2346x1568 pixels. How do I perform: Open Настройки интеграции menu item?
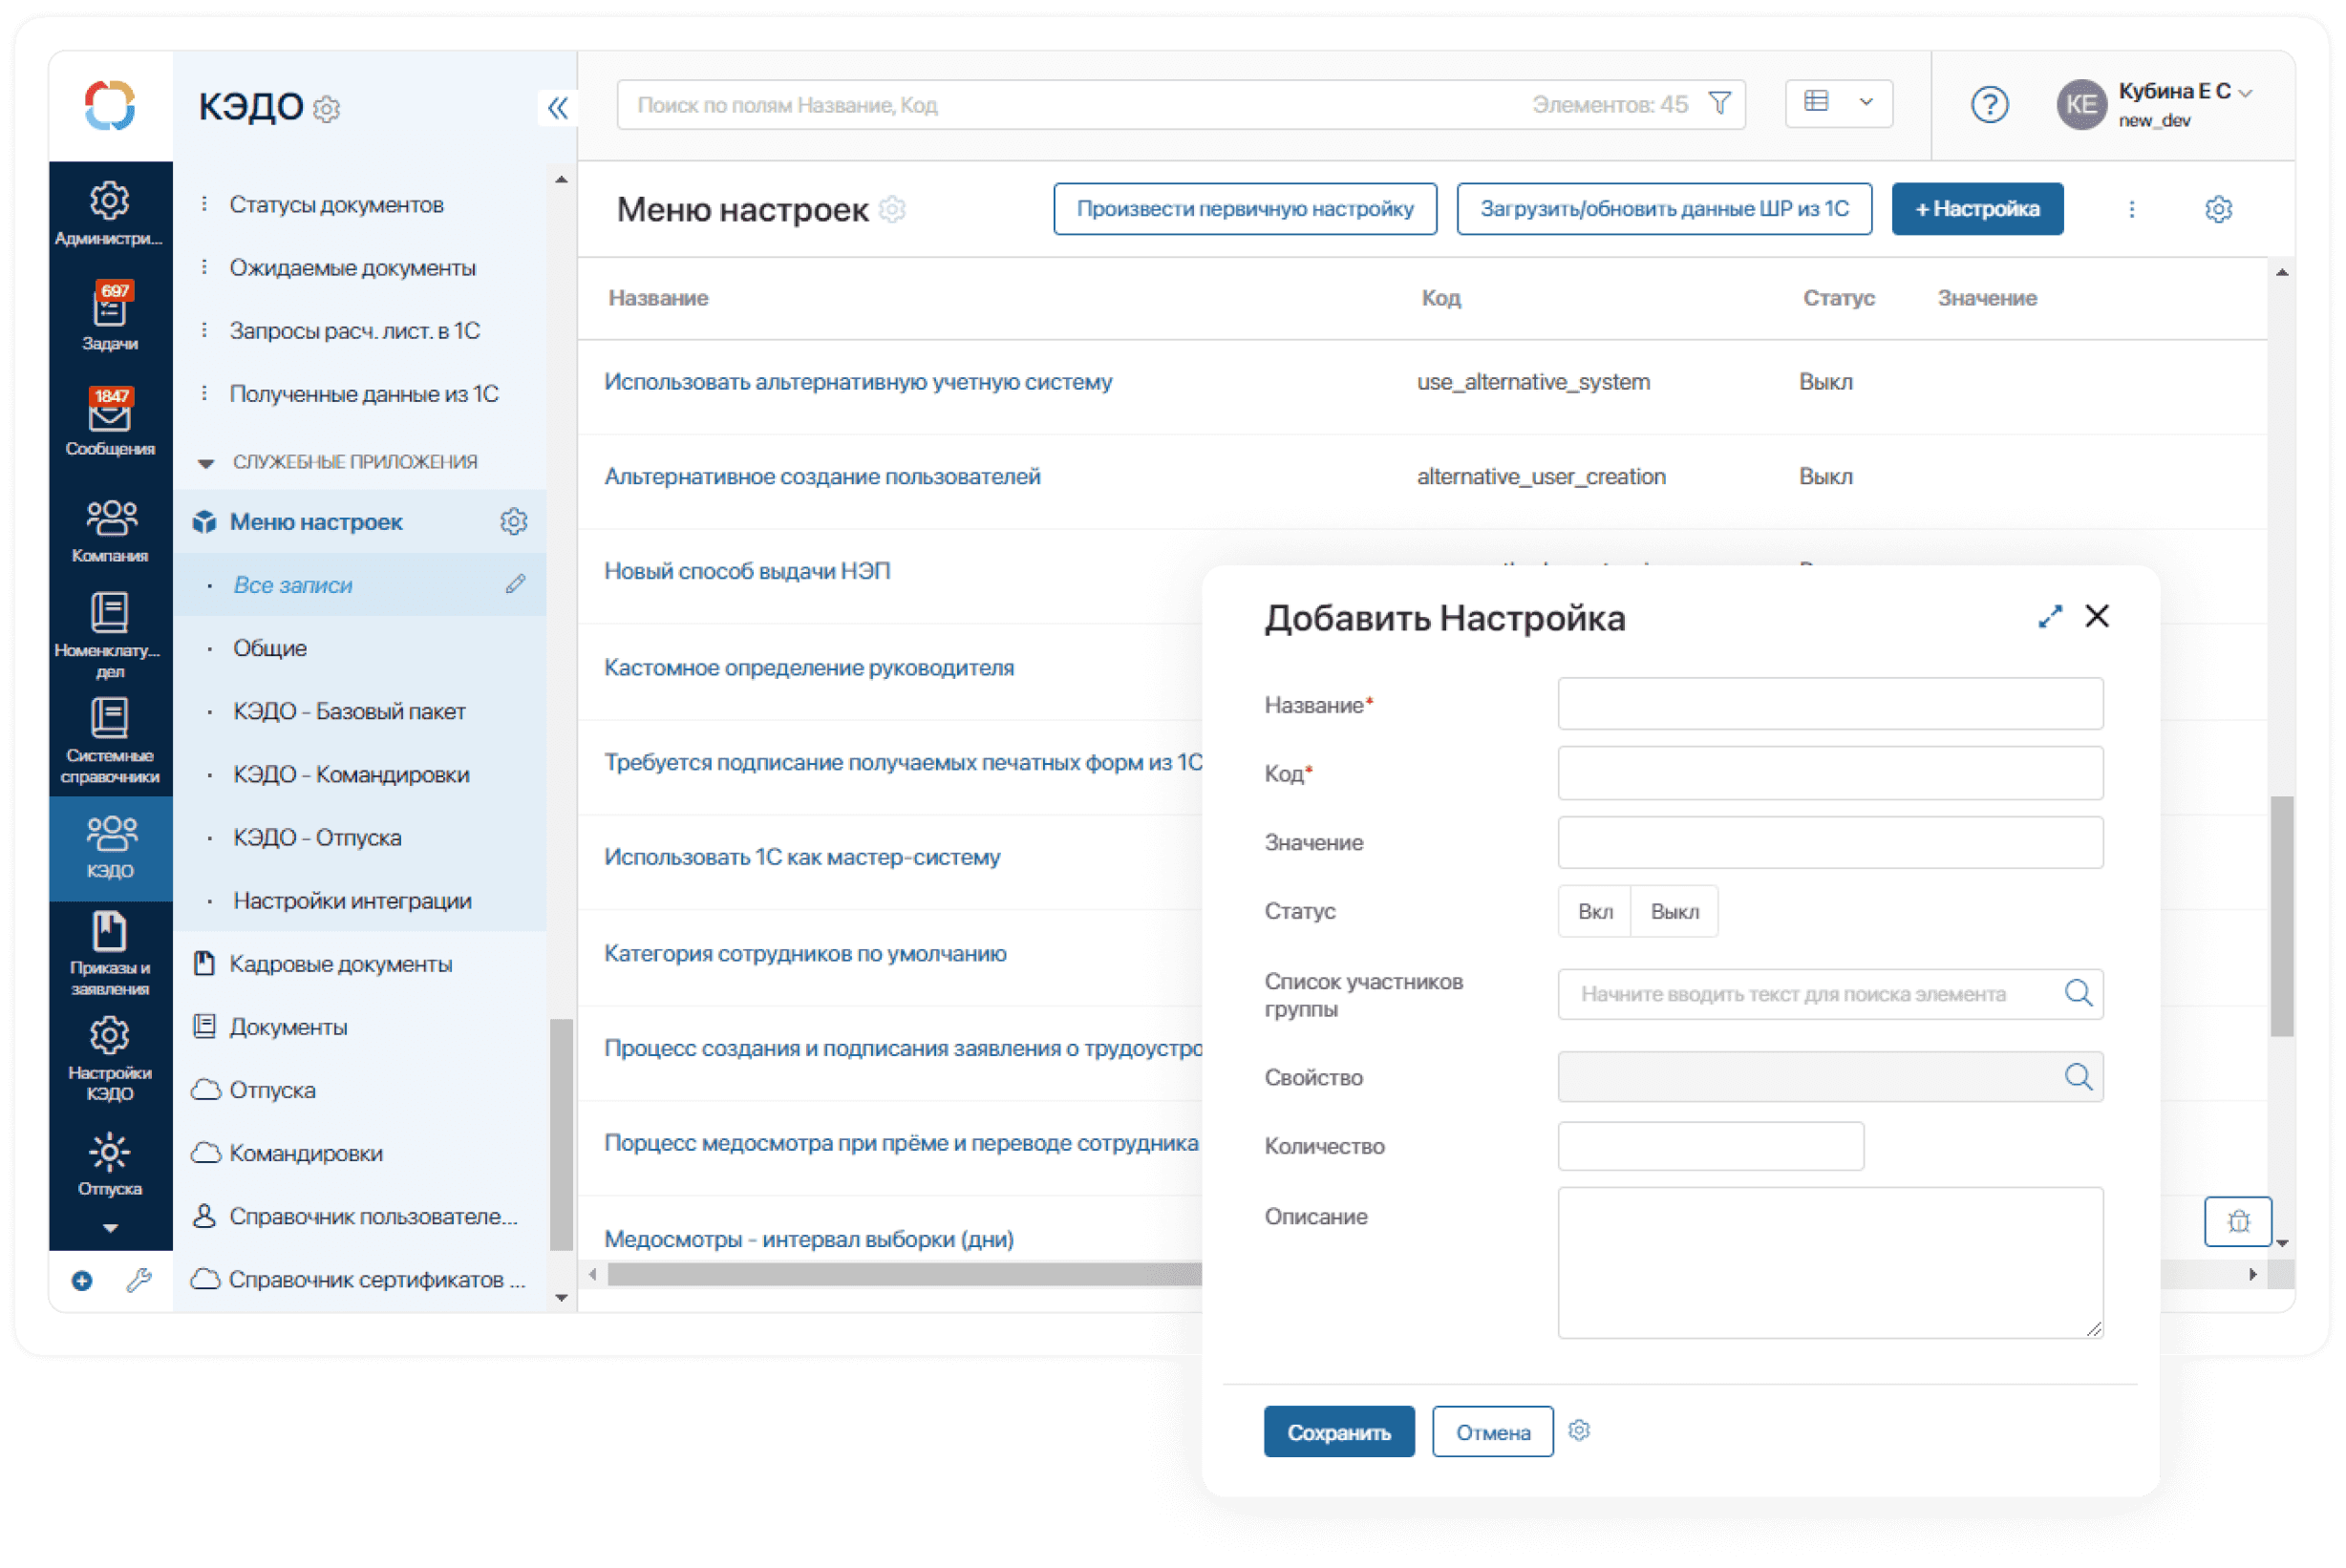352,900
